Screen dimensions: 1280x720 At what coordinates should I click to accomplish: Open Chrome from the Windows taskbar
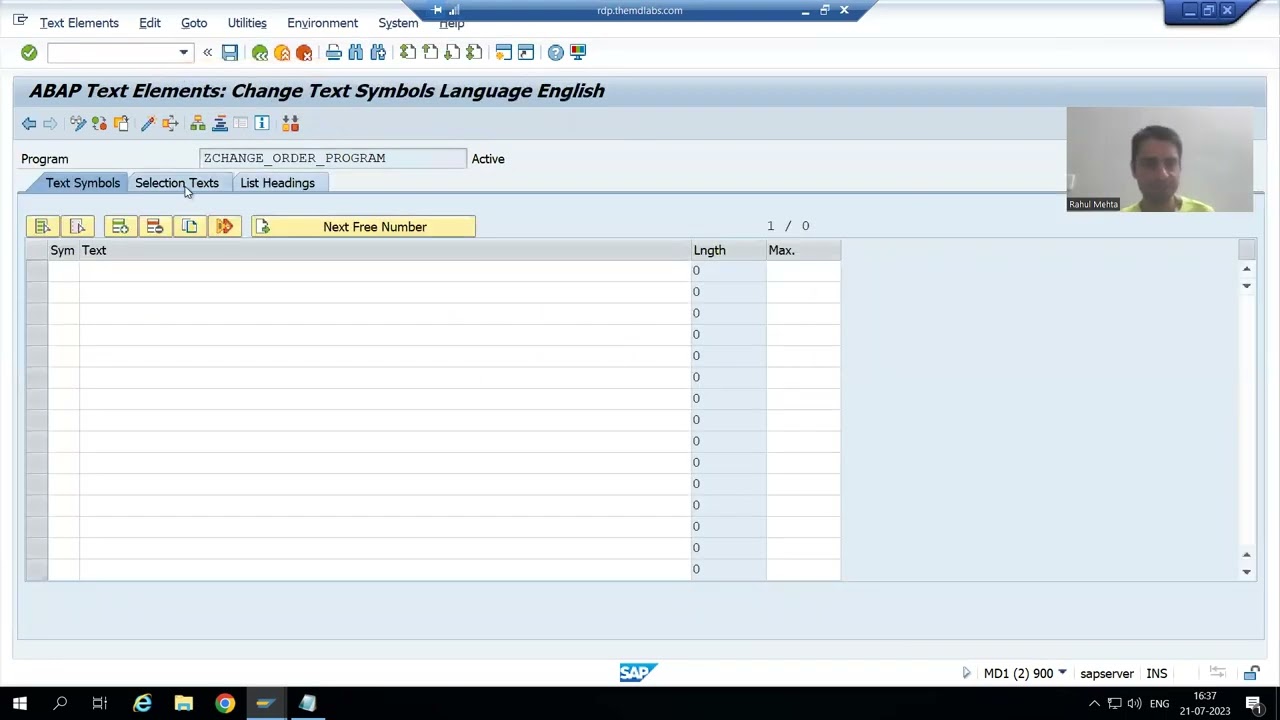[225, 704]
